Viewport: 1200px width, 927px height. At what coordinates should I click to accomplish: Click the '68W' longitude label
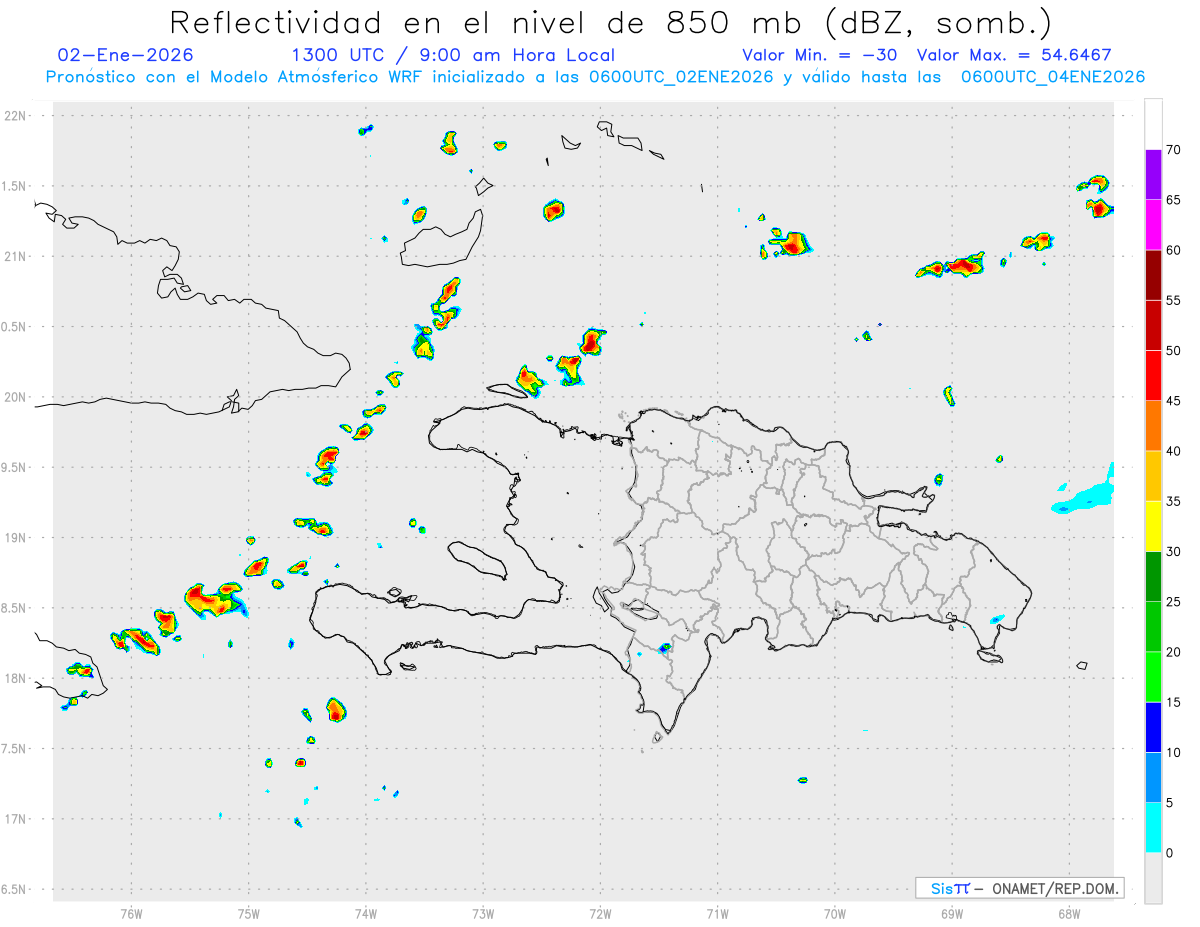[1069, 914]
